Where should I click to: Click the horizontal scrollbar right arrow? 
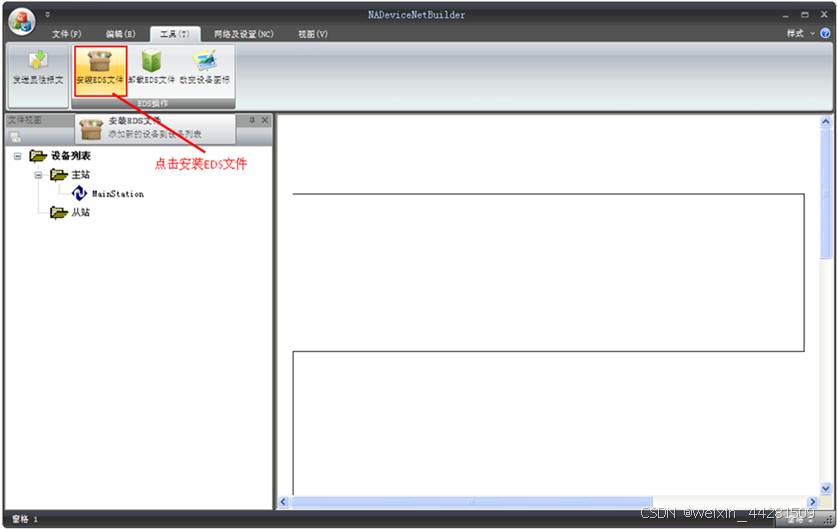click(x=812, y=502)
